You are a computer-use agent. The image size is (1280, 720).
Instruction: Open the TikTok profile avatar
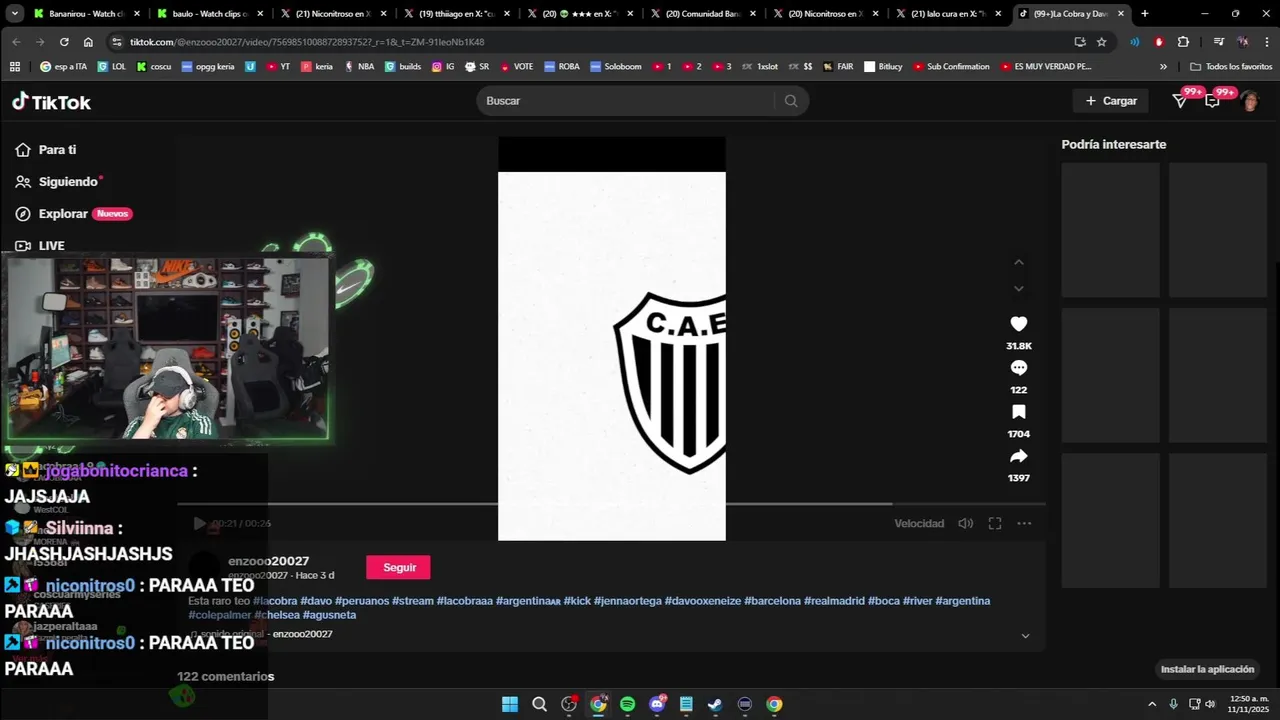pyautogui.click(x=1249, y=101)
